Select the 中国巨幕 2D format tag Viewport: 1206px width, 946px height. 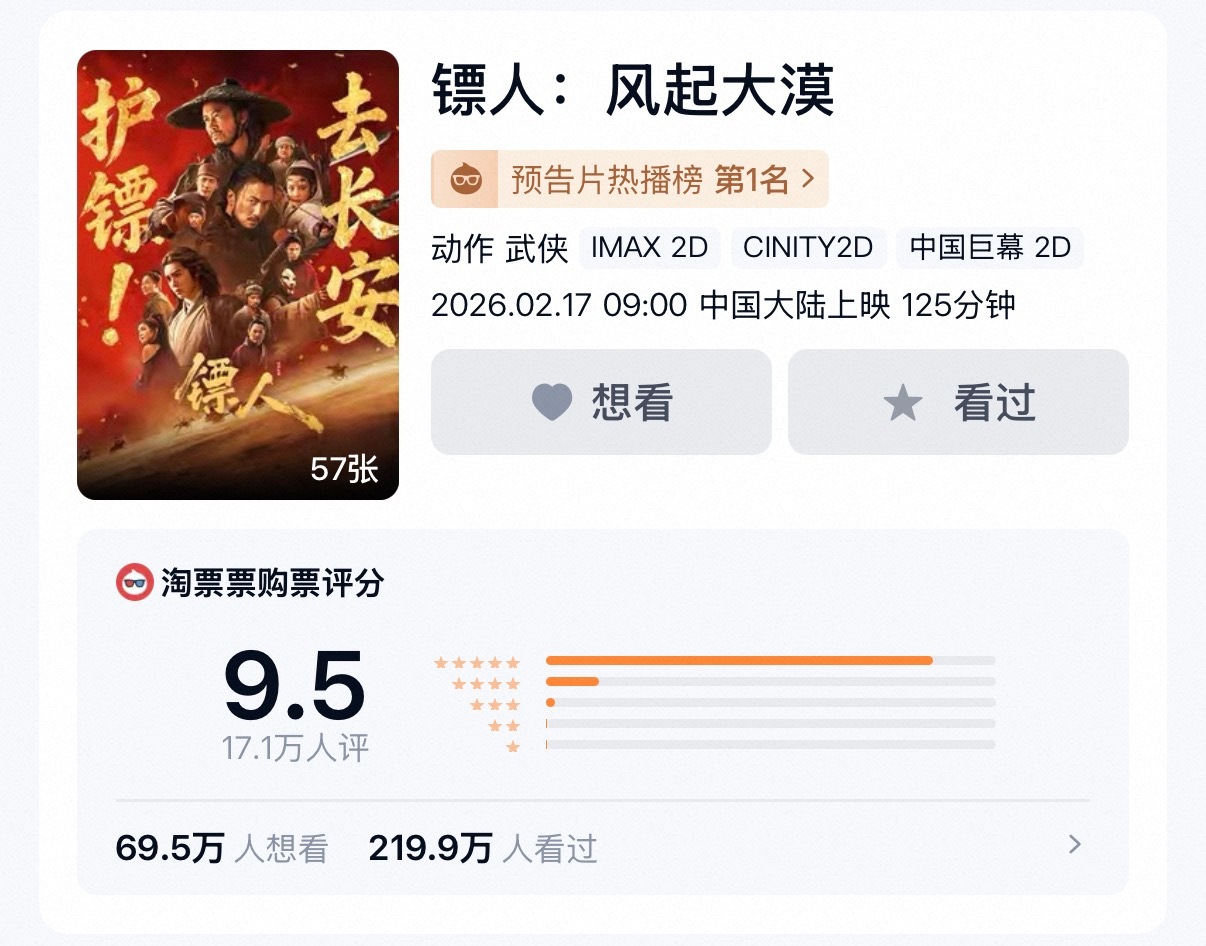990,247
